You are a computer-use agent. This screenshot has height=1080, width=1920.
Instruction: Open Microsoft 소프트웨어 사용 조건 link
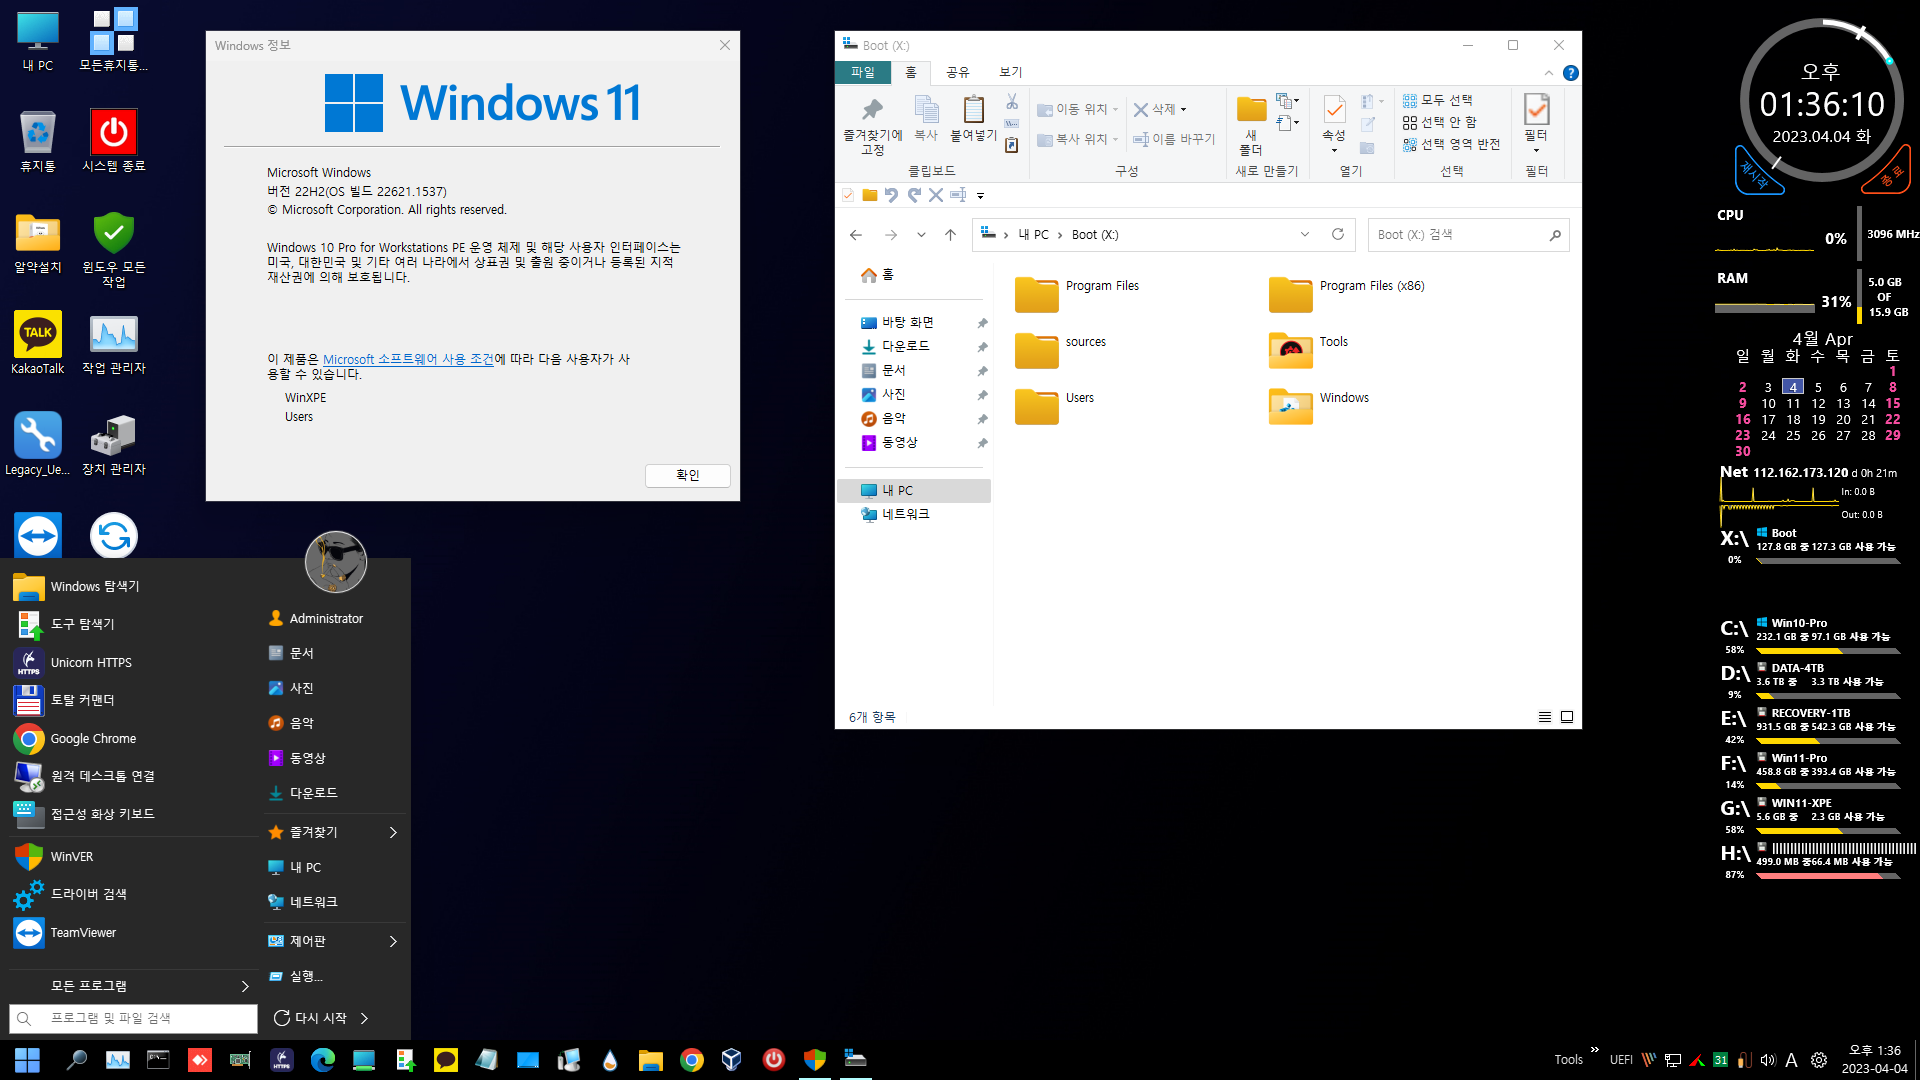(408, 359)
